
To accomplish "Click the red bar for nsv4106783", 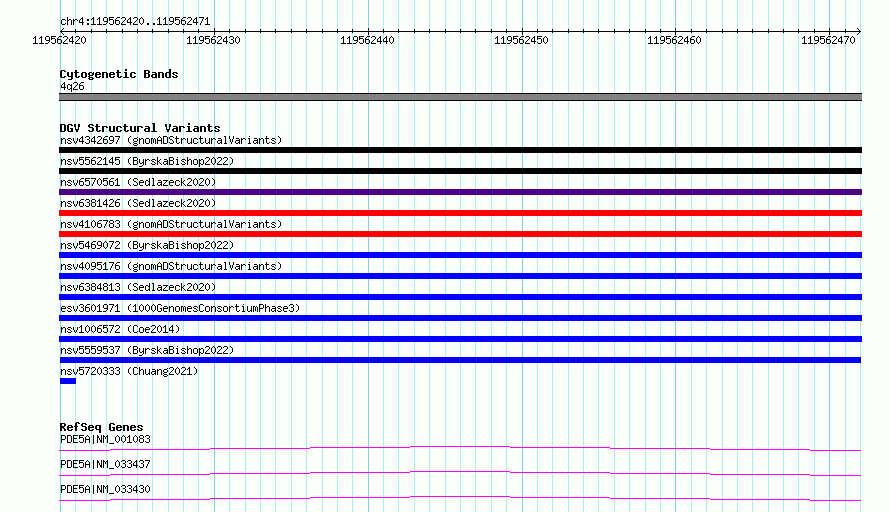I will [x=460, y=234].
